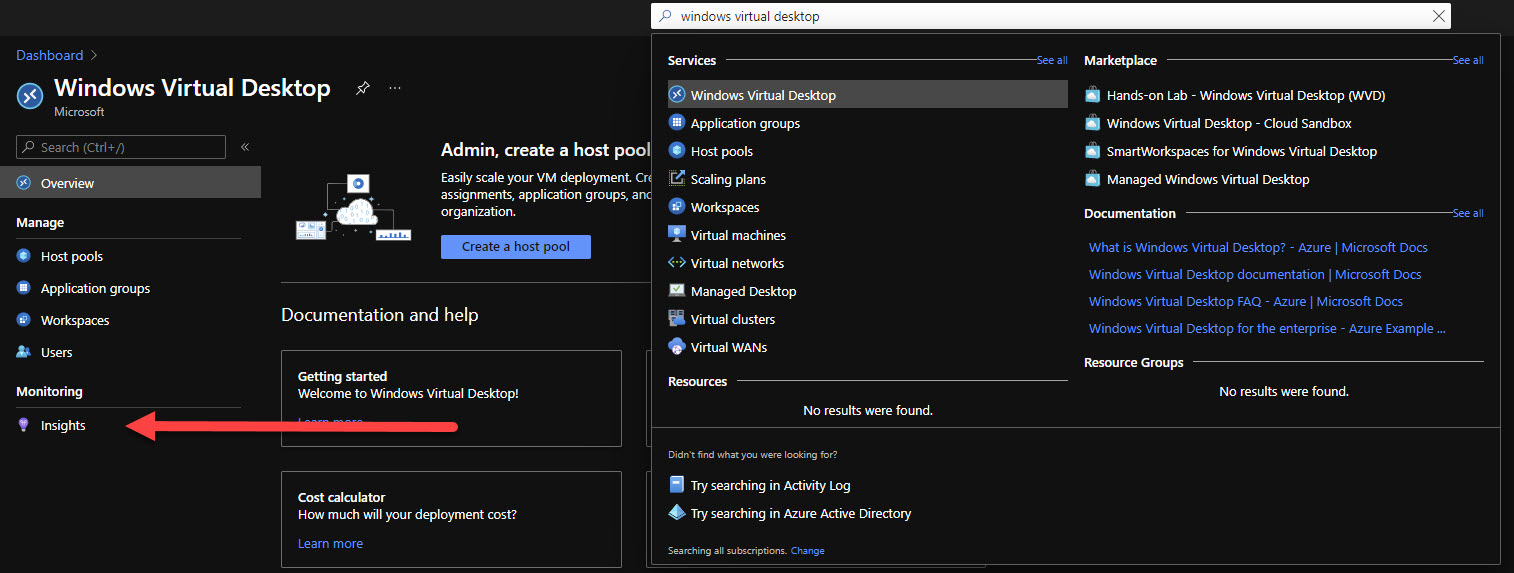Viewport: 1514px width, 573px height.
Task: Clear the search box with X icon
Action: point(1439,16)
